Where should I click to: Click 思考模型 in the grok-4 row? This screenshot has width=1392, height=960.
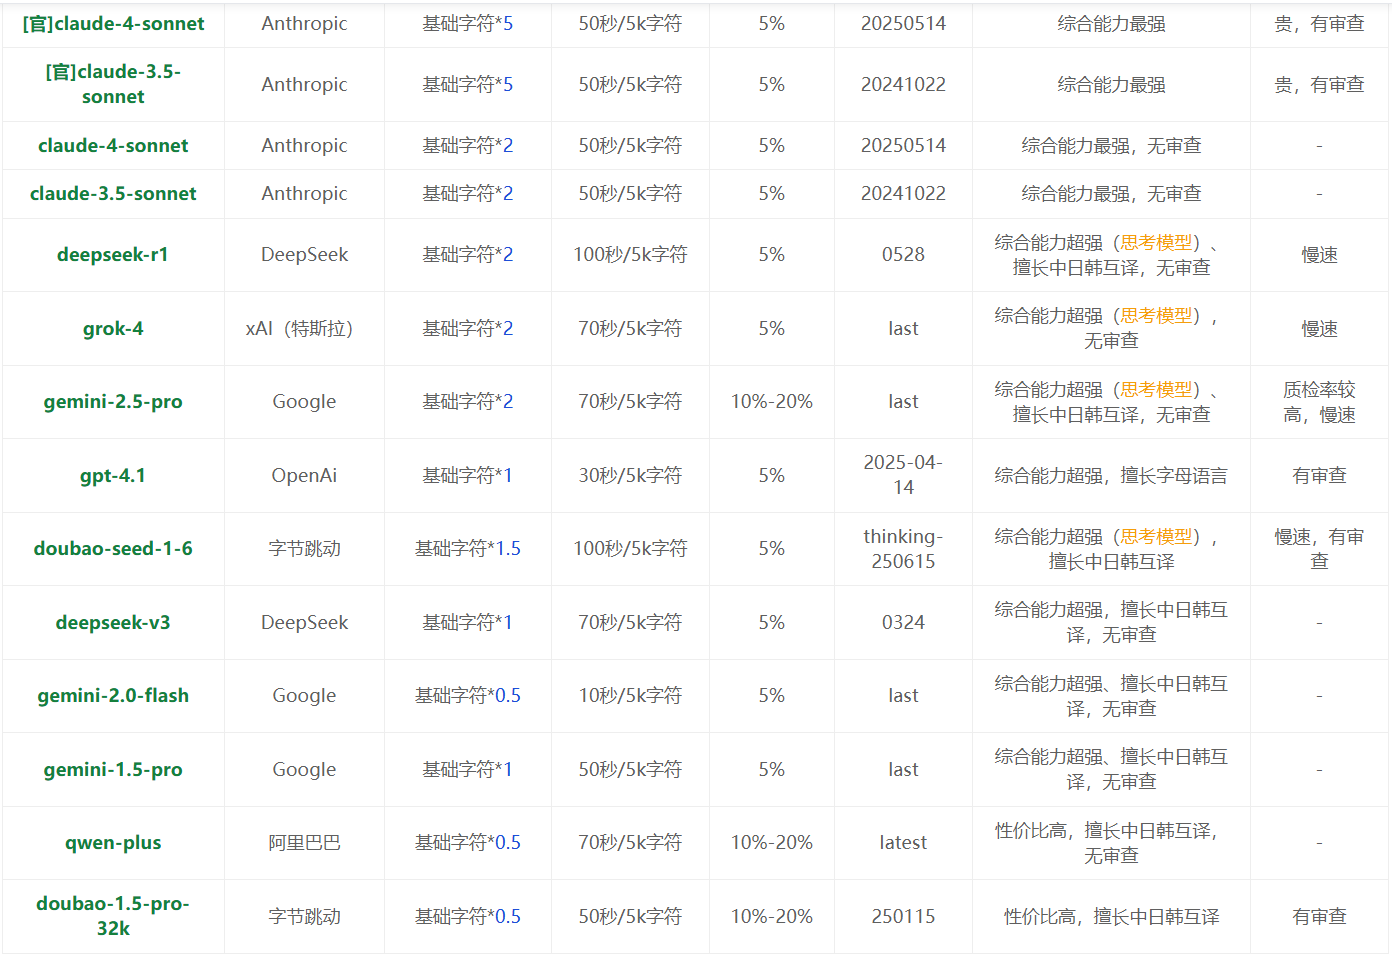1157,316
